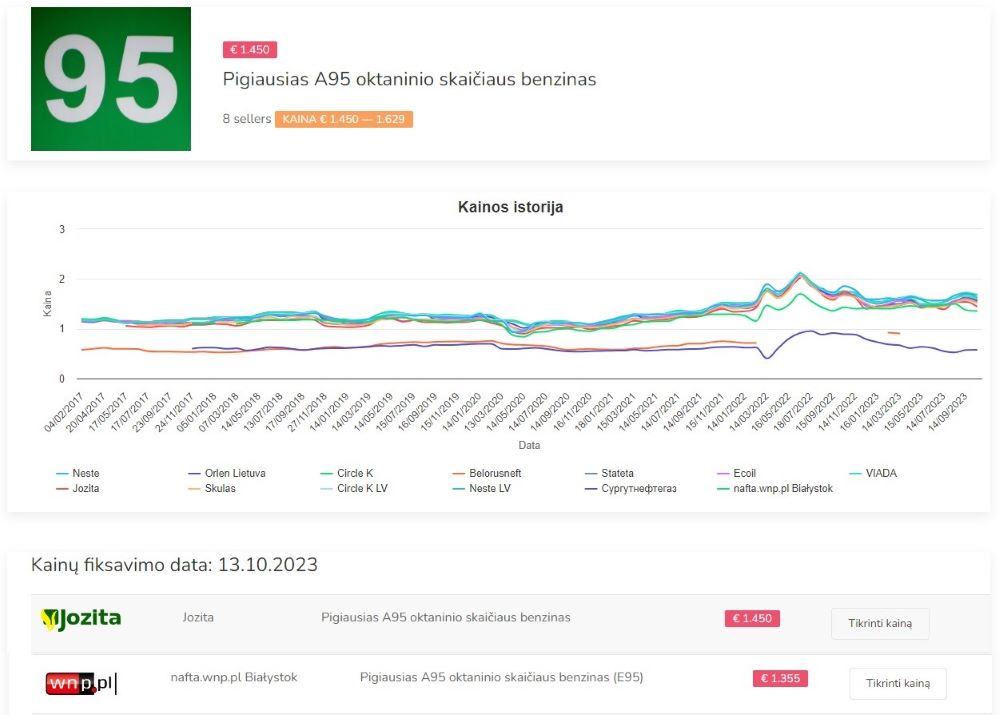This screenshot has height=715, width=1000.
Task: Click the € 1.355 price badge
Action: point(780,679)
